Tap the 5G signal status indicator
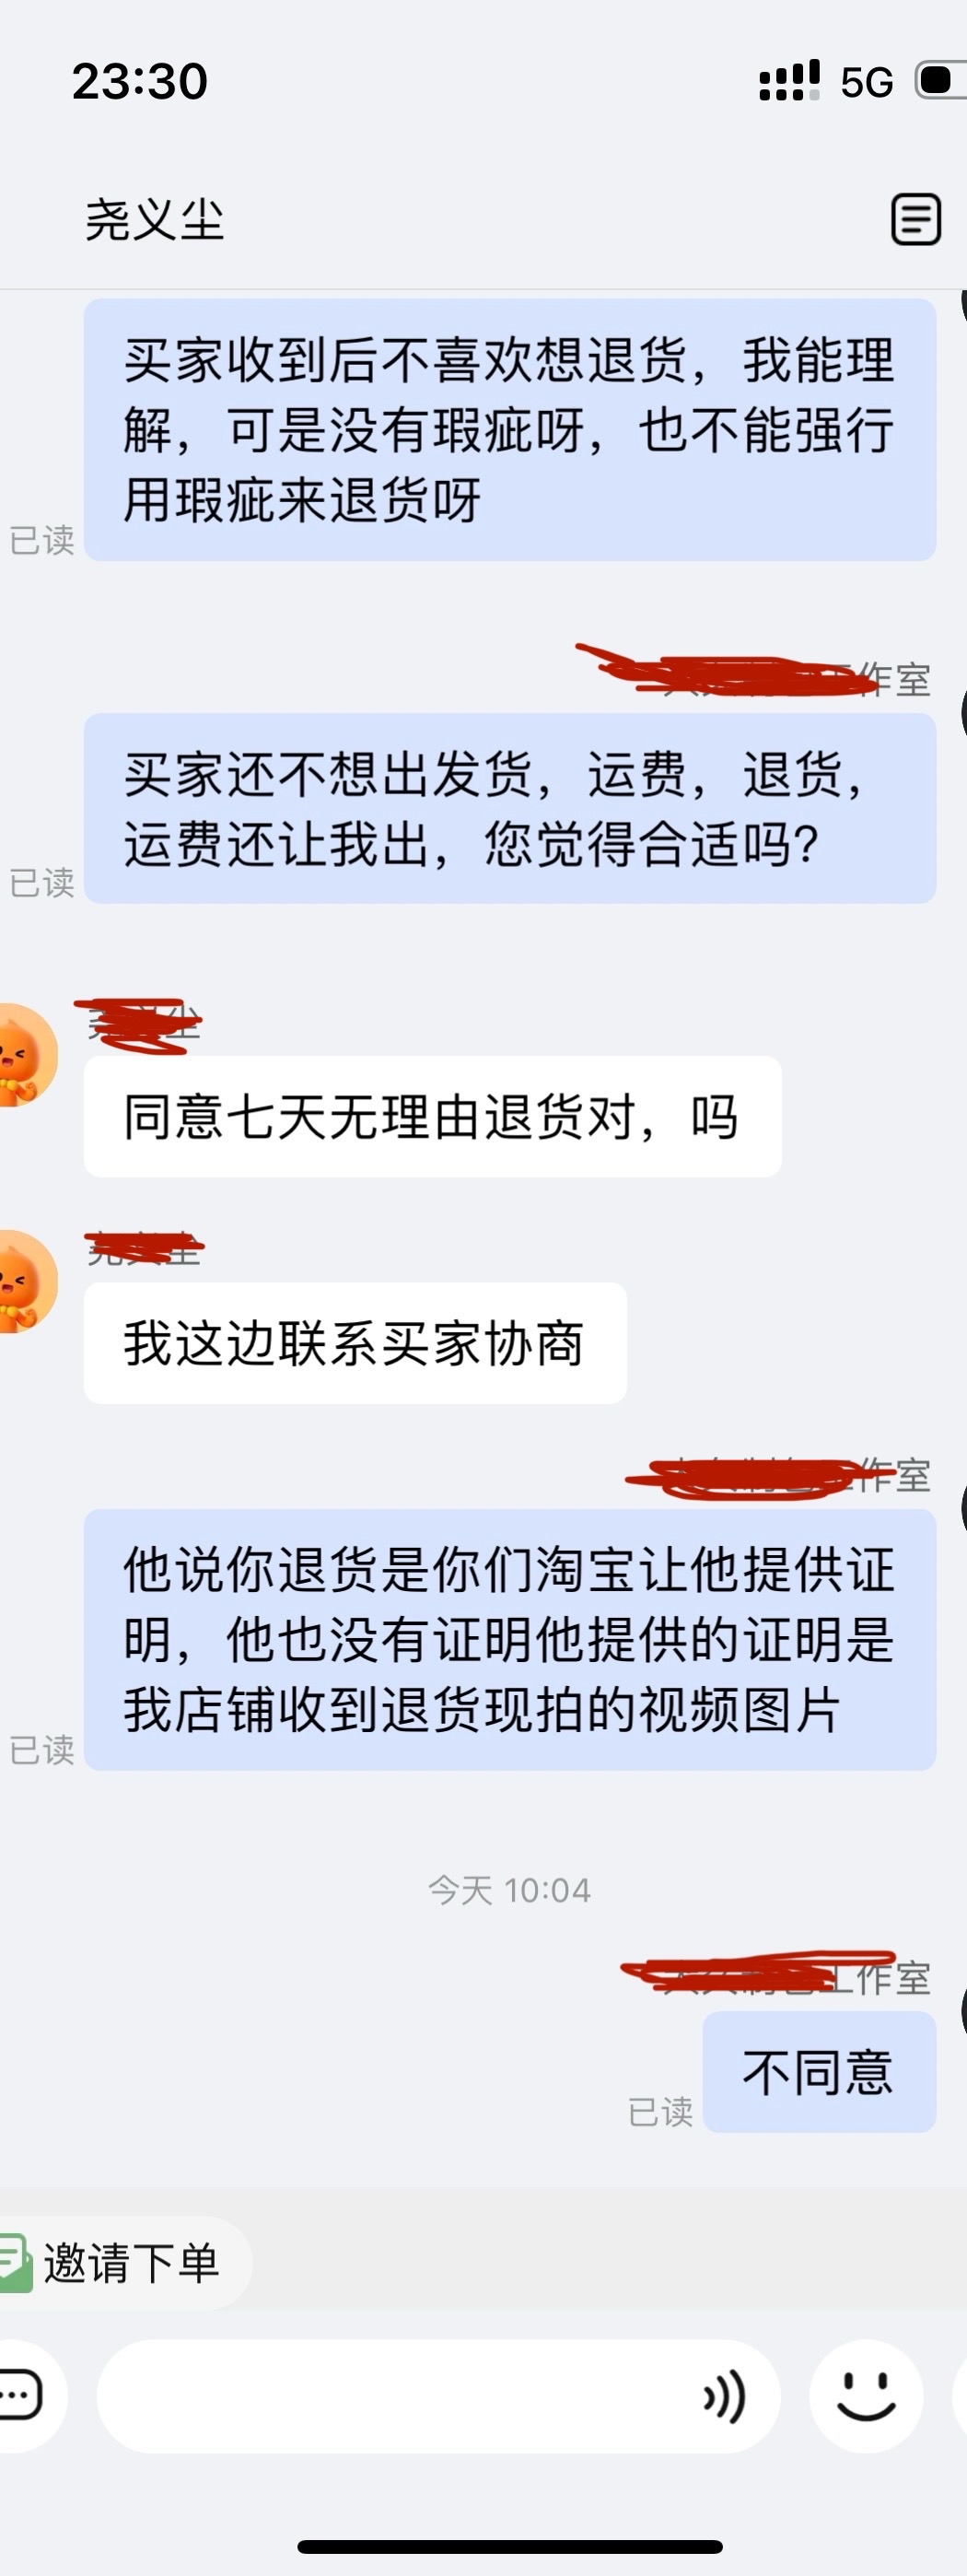Screen dimensions: 967x2576 coord(866,82)
